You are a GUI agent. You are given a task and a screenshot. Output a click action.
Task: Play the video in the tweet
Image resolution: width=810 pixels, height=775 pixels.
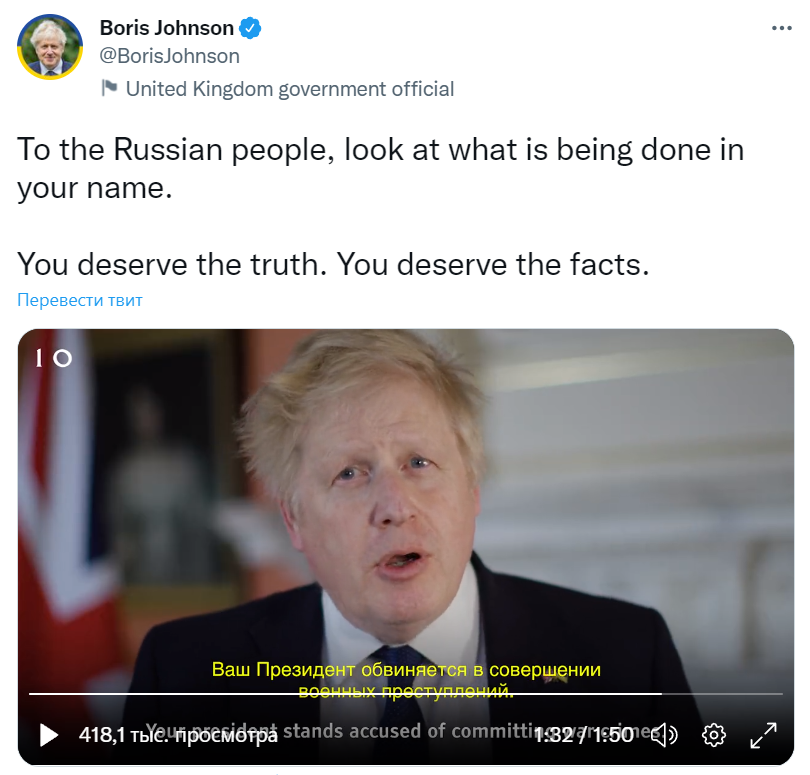(49, 735)
